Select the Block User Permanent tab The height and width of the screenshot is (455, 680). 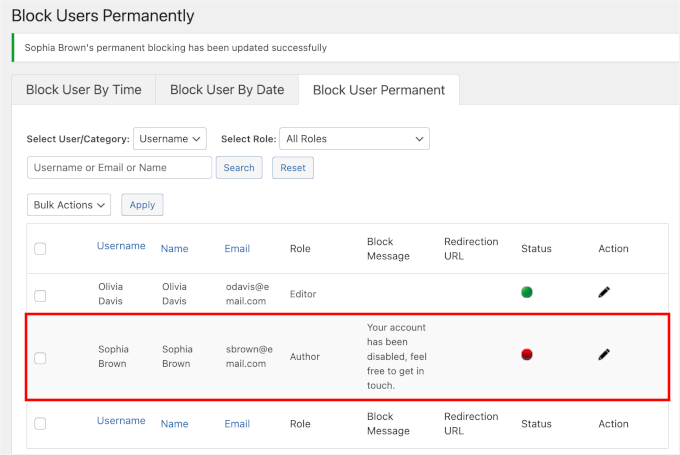[x=379, y=90]
